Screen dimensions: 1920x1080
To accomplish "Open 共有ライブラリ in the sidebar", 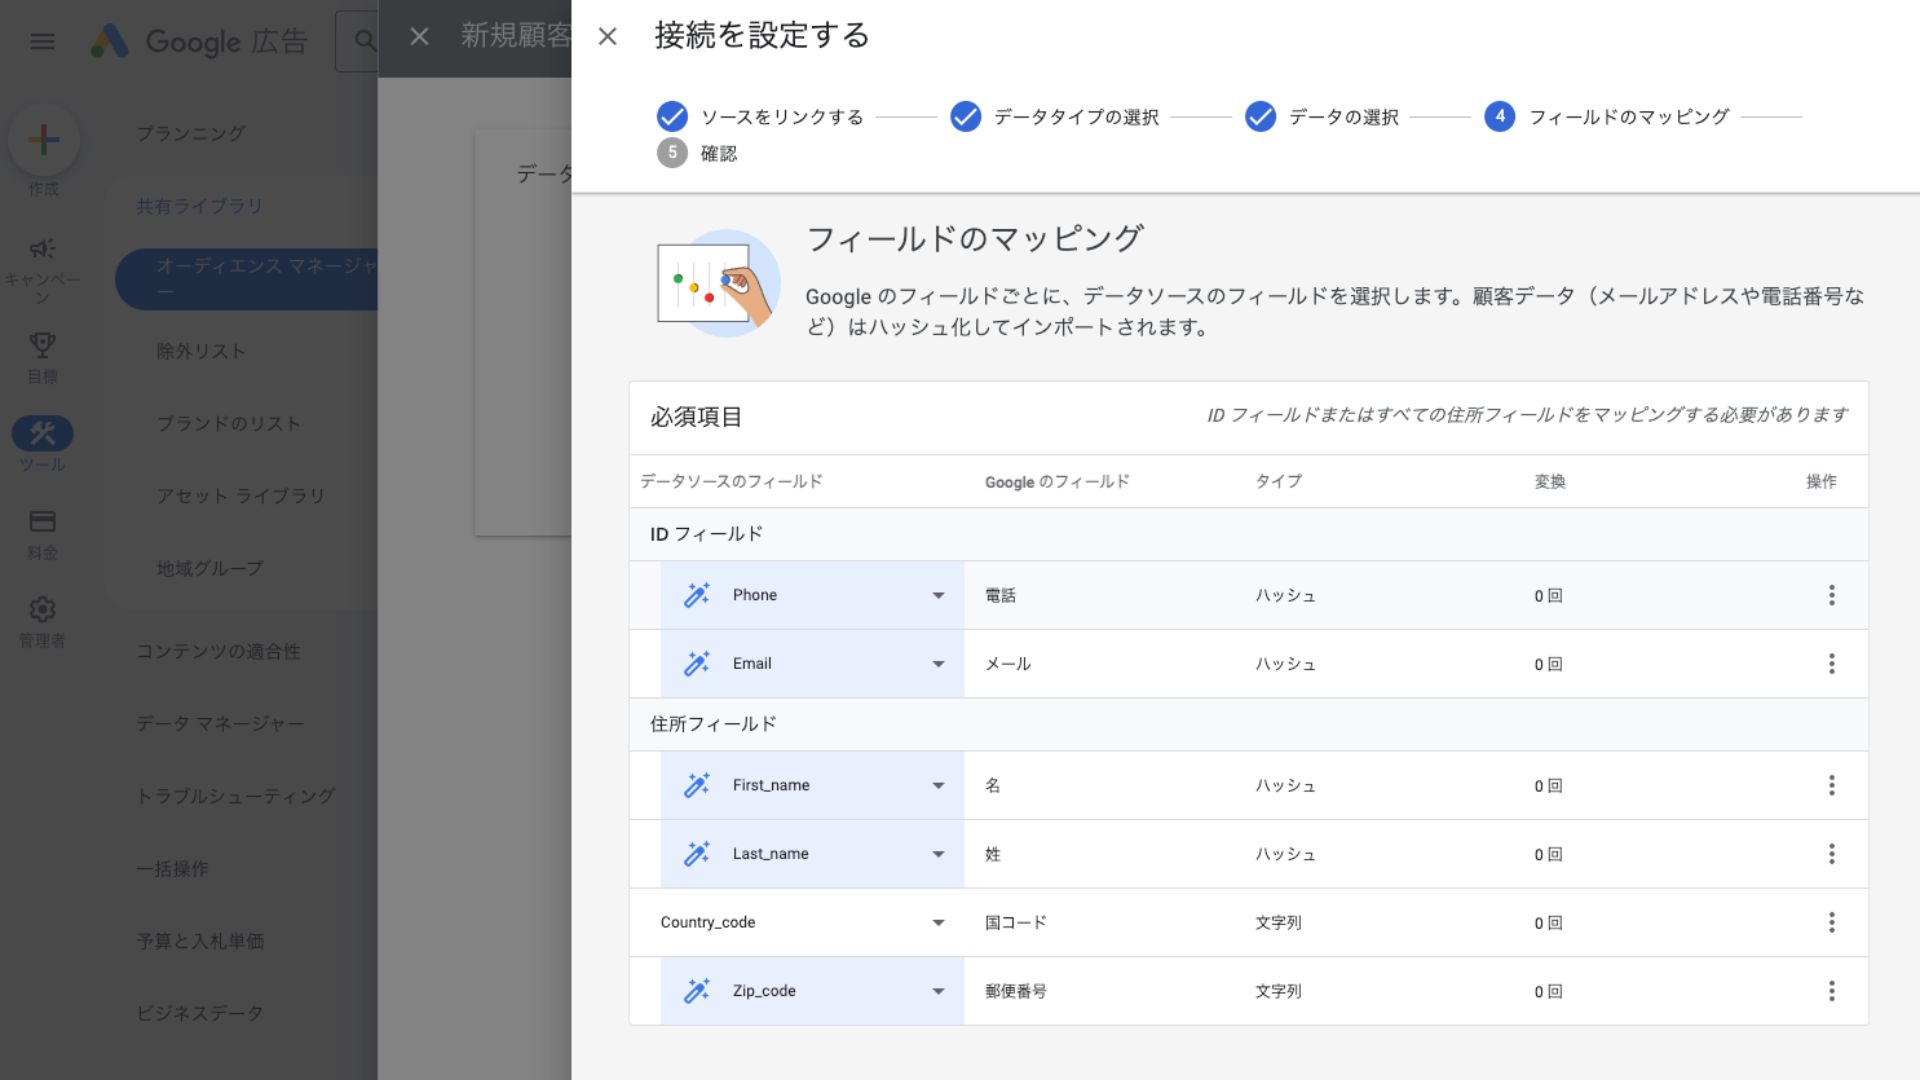I will [199, 206].
